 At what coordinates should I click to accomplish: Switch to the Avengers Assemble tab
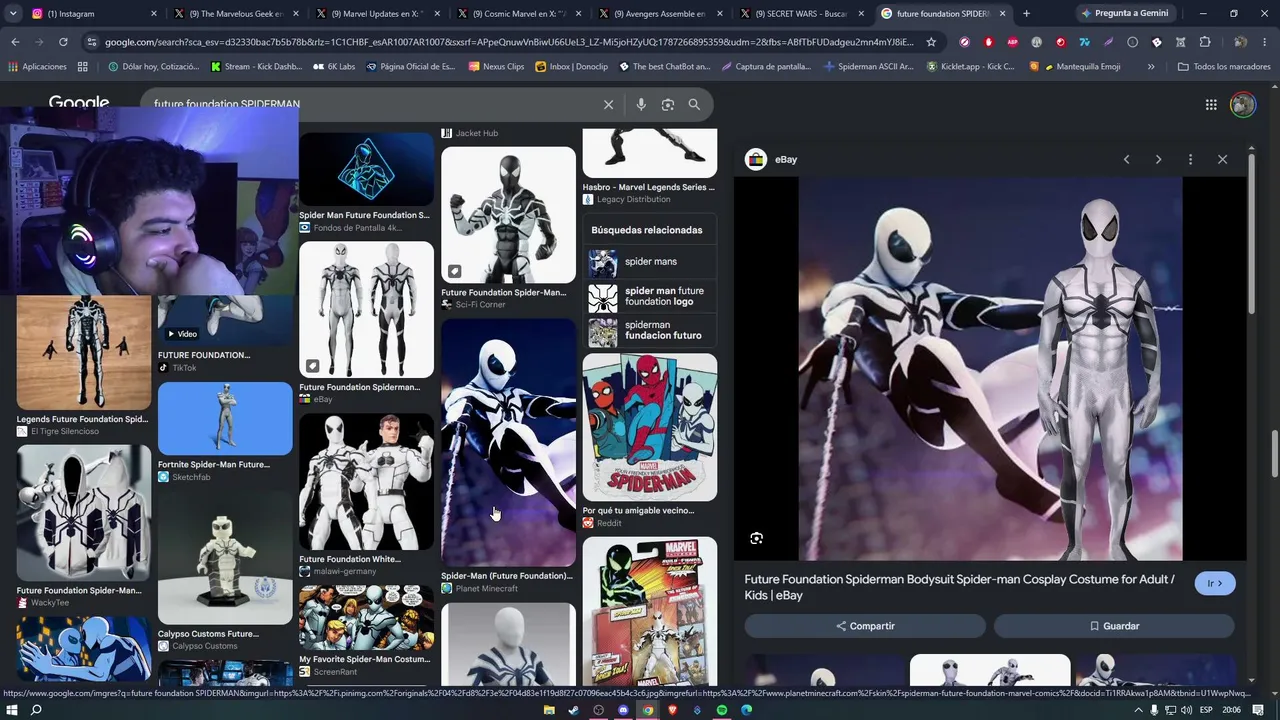click(x=661, y=14)
